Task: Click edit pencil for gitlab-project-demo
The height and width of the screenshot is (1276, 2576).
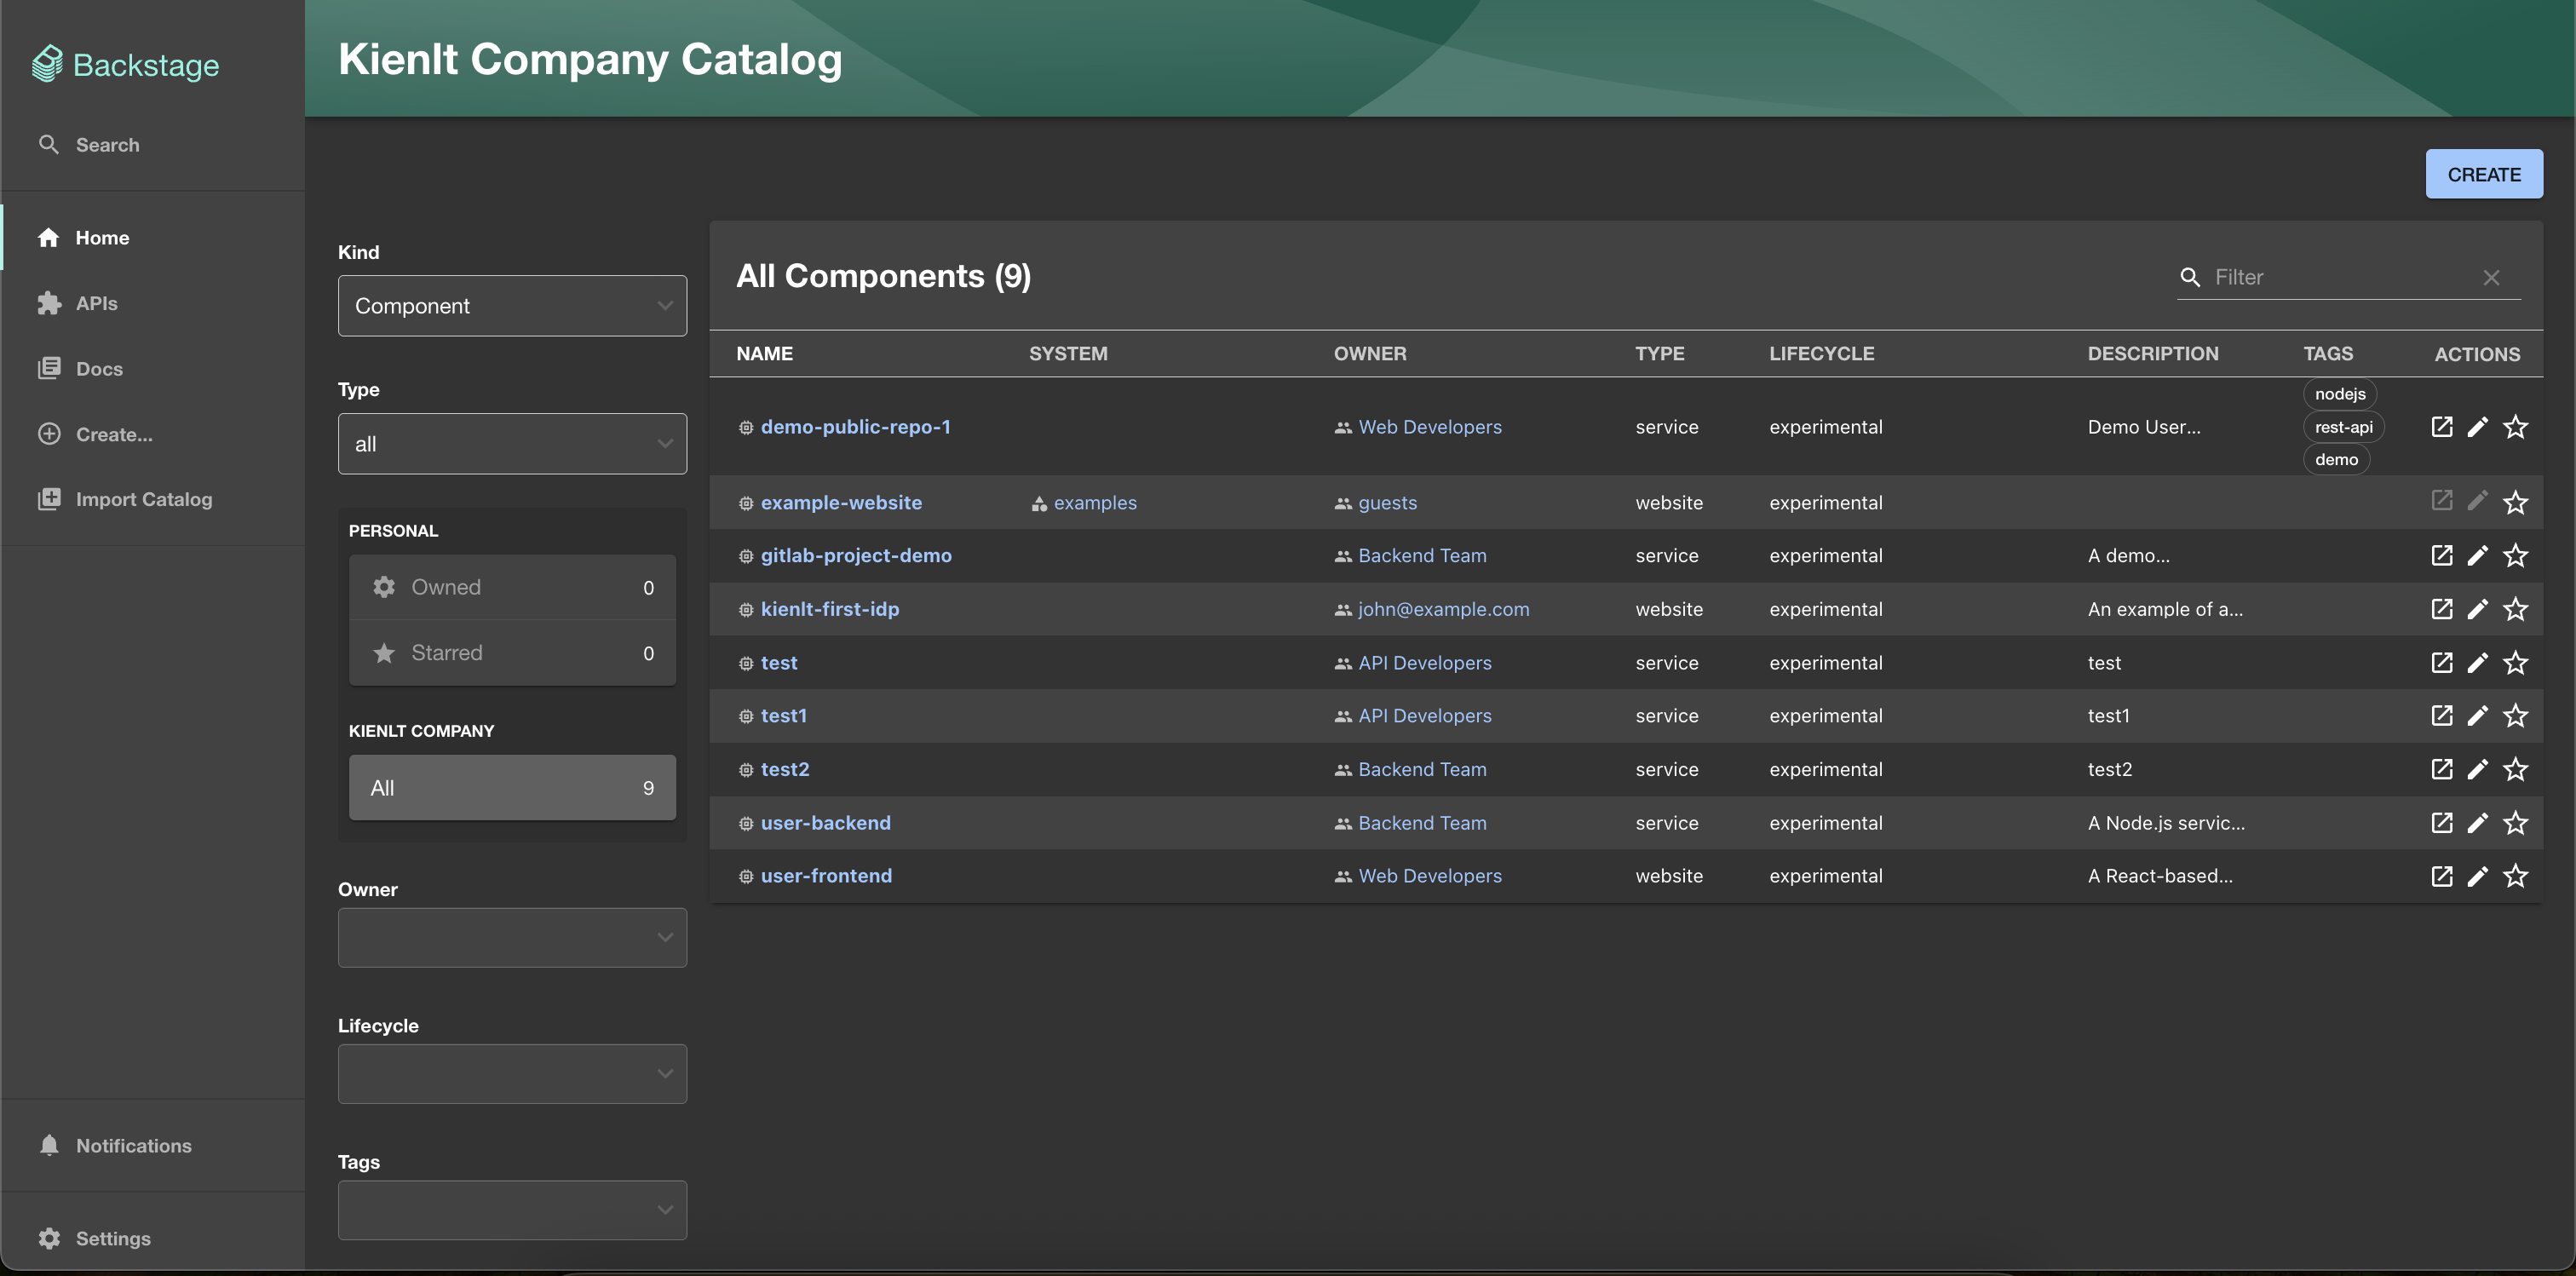Action: [2477, 556]
